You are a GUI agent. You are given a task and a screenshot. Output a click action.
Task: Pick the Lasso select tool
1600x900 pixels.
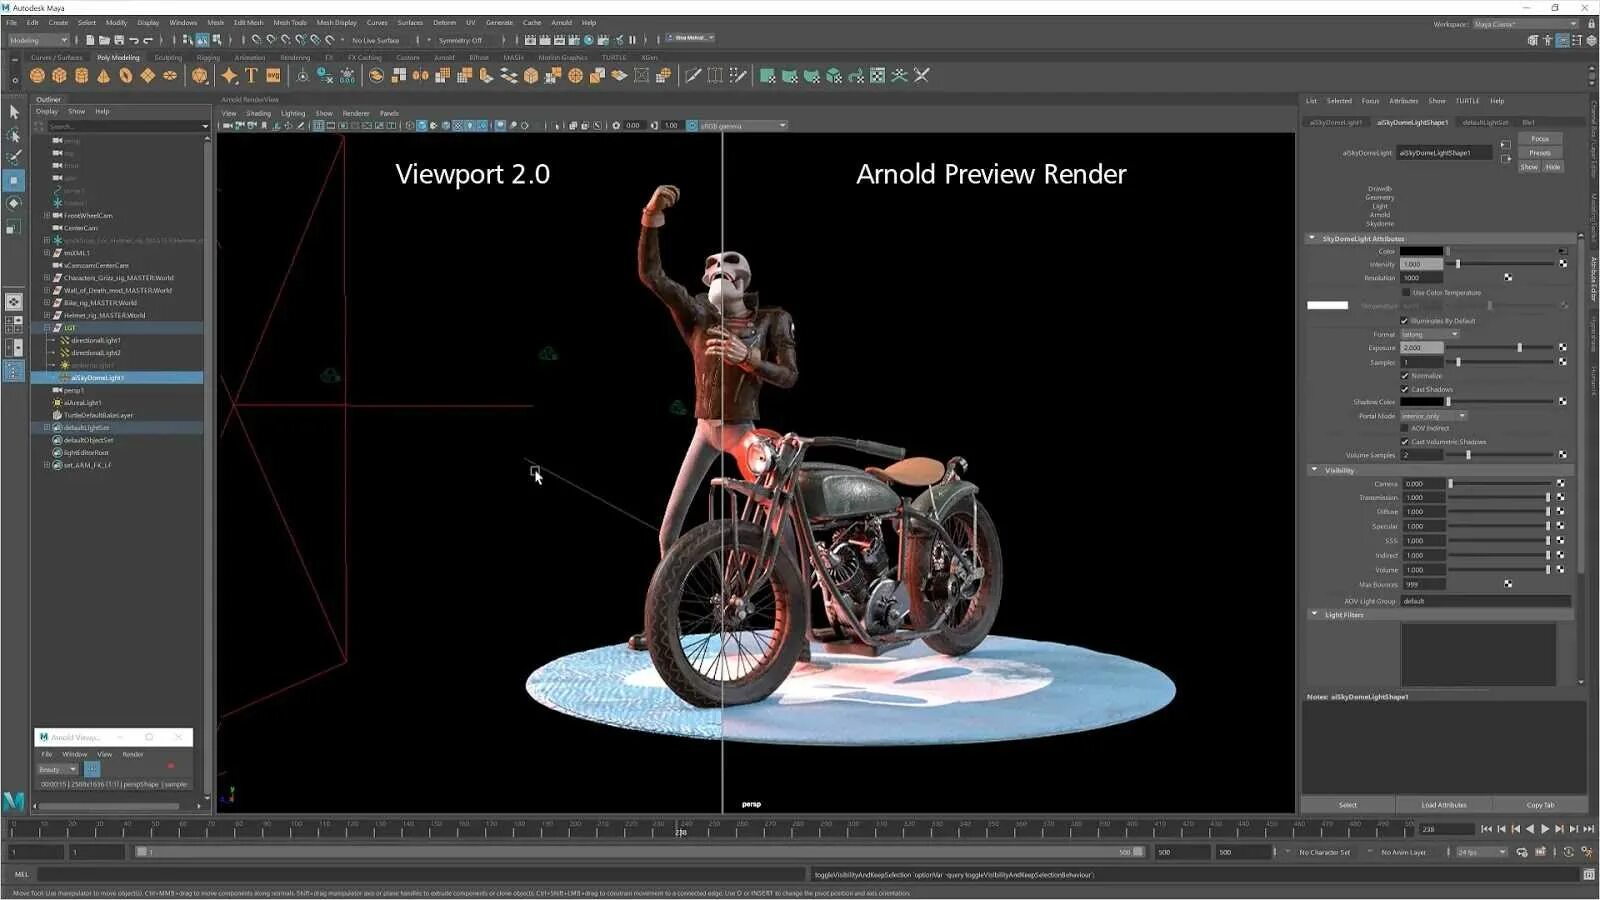[x=14, y=135]
